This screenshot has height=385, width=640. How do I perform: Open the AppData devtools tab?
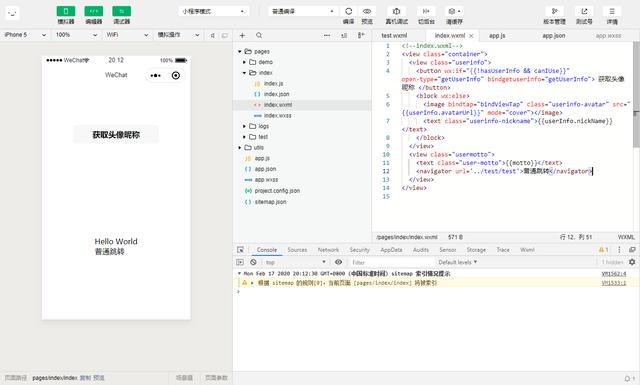click(x=391, y=250)
